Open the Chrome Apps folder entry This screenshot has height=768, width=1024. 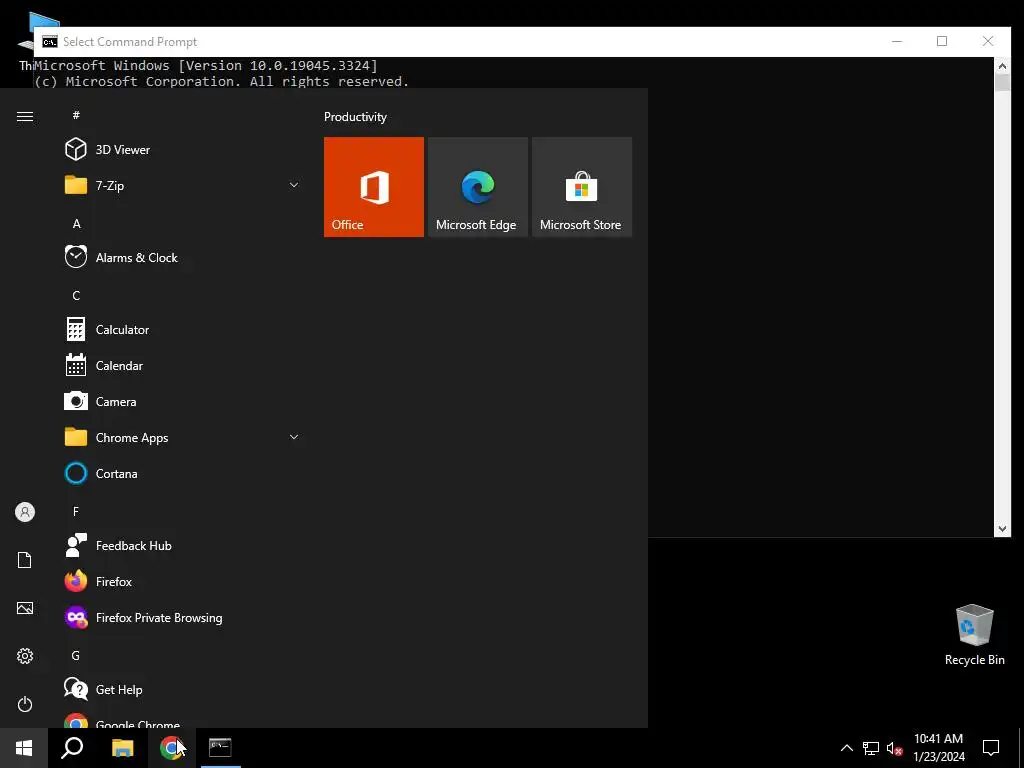coord(183,438)
